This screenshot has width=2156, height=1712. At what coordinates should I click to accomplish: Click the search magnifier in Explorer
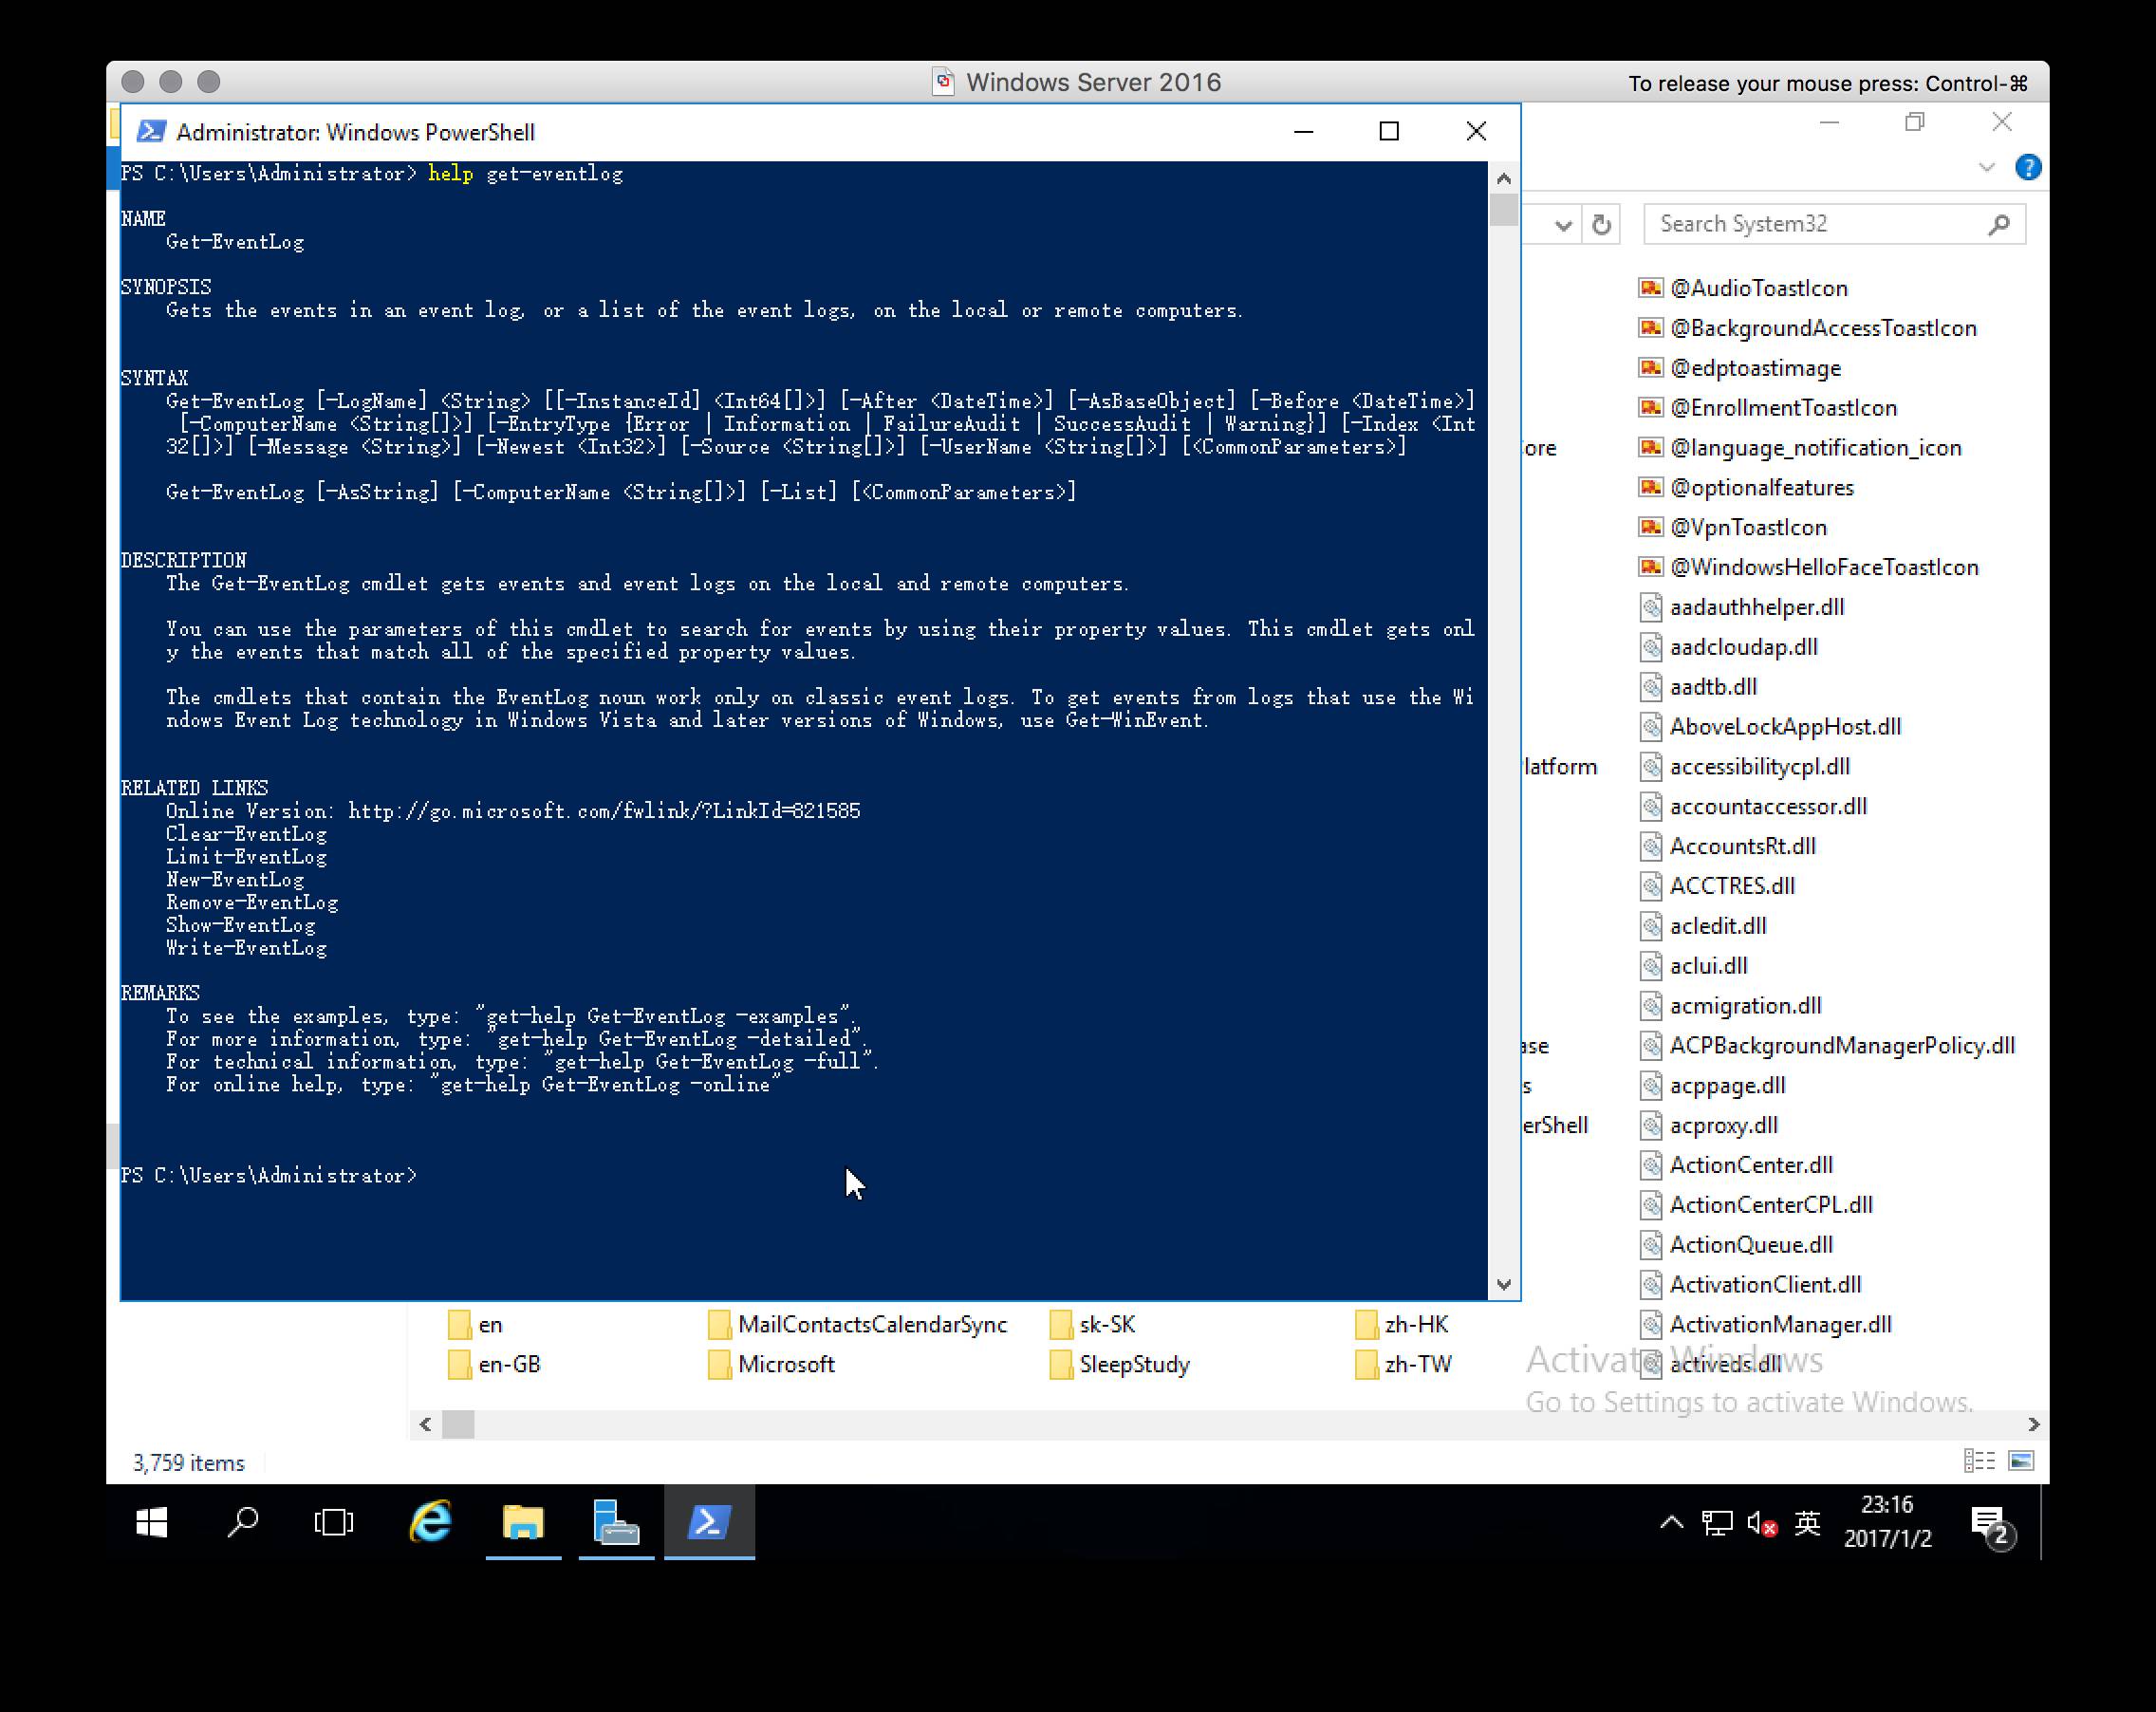coord(1999,225)
